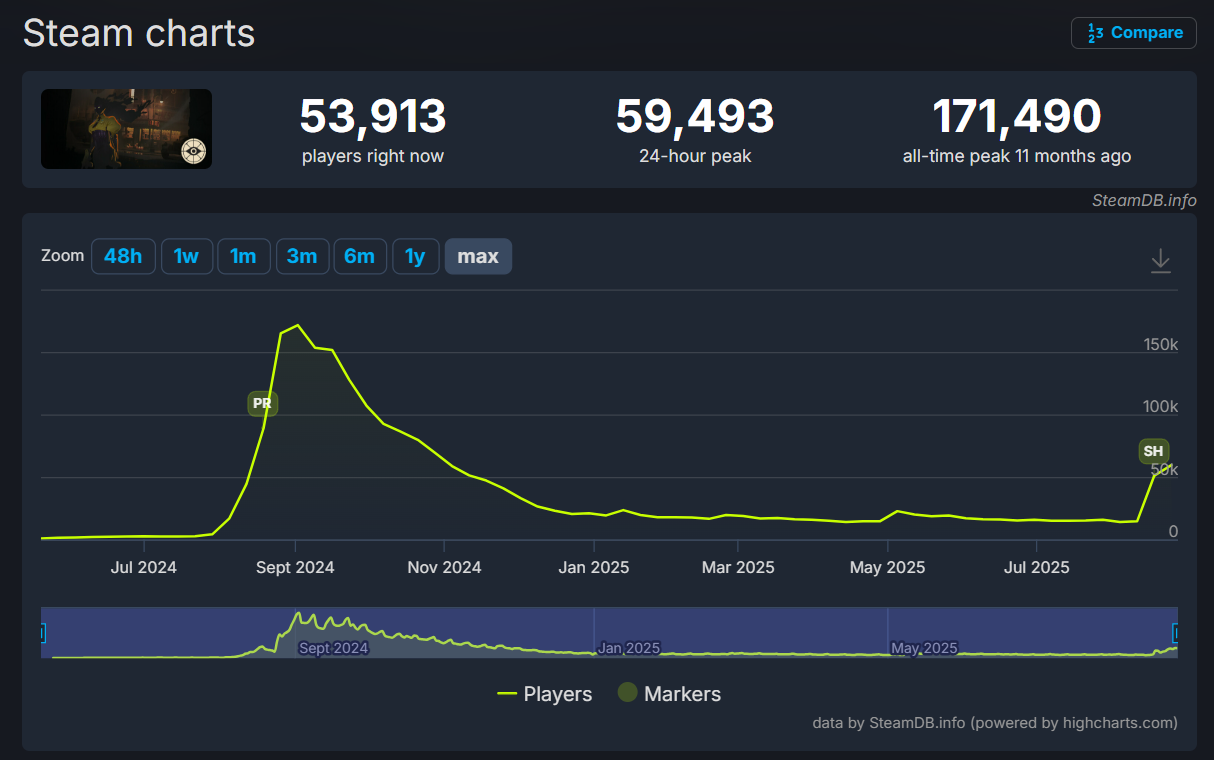Click the SH marker on the chart
This screenshot has width=1214, height=760.
[1153, 451]
